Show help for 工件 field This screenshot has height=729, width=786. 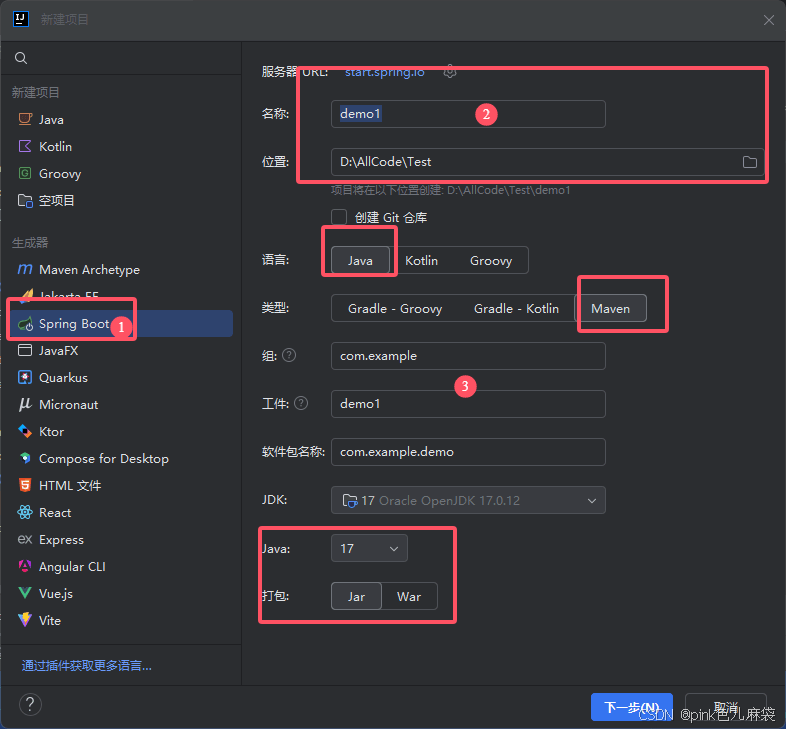[x=301, y=403]
